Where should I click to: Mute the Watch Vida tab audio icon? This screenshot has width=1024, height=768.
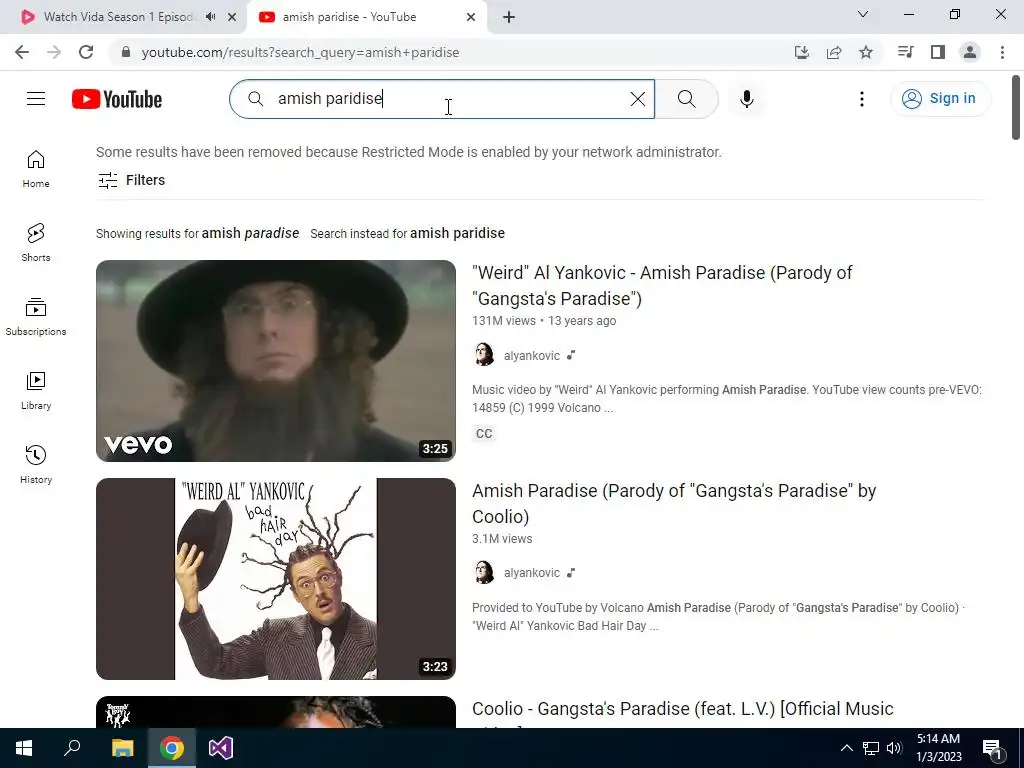(210, 17)
